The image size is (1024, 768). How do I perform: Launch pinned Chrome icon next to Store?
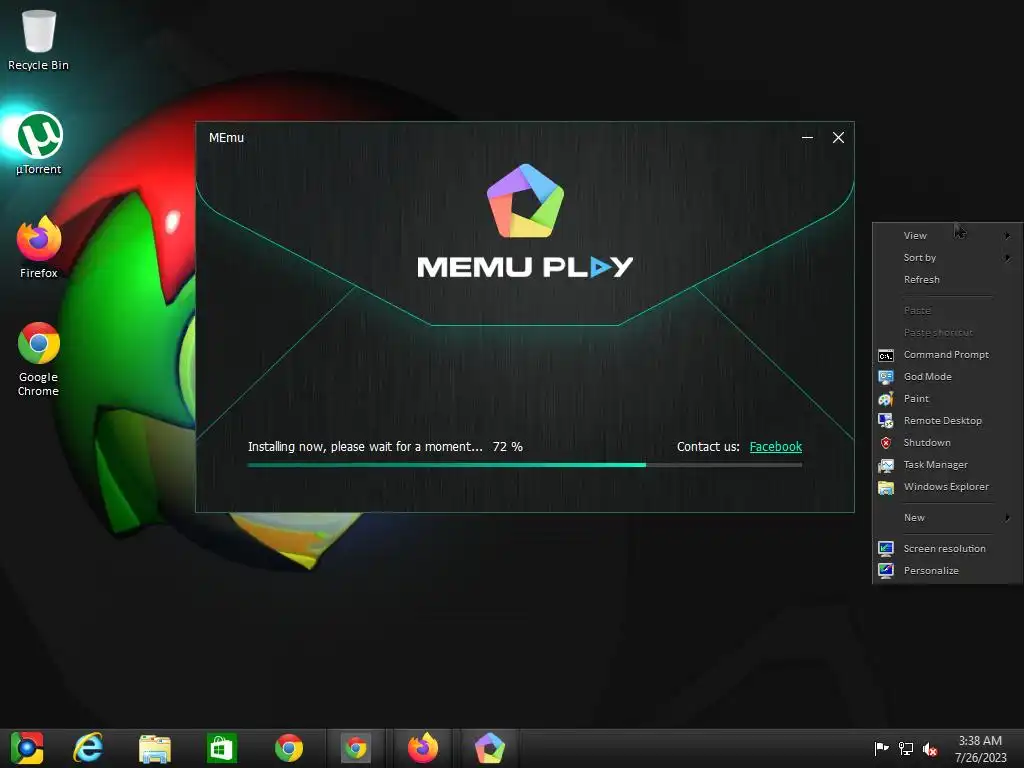[289, 748]
